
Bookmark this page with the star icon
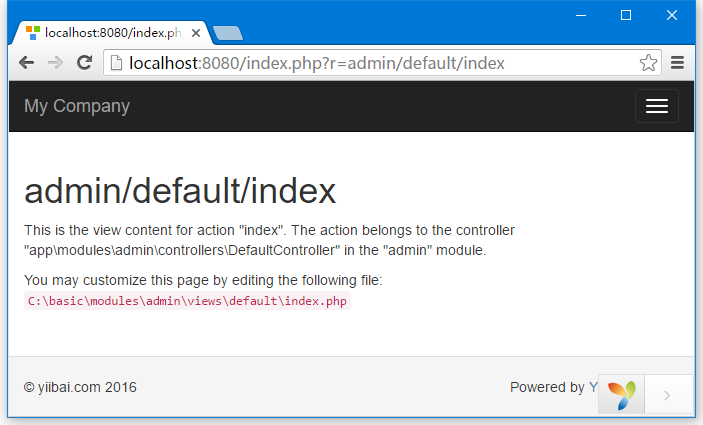pos(648,63)
